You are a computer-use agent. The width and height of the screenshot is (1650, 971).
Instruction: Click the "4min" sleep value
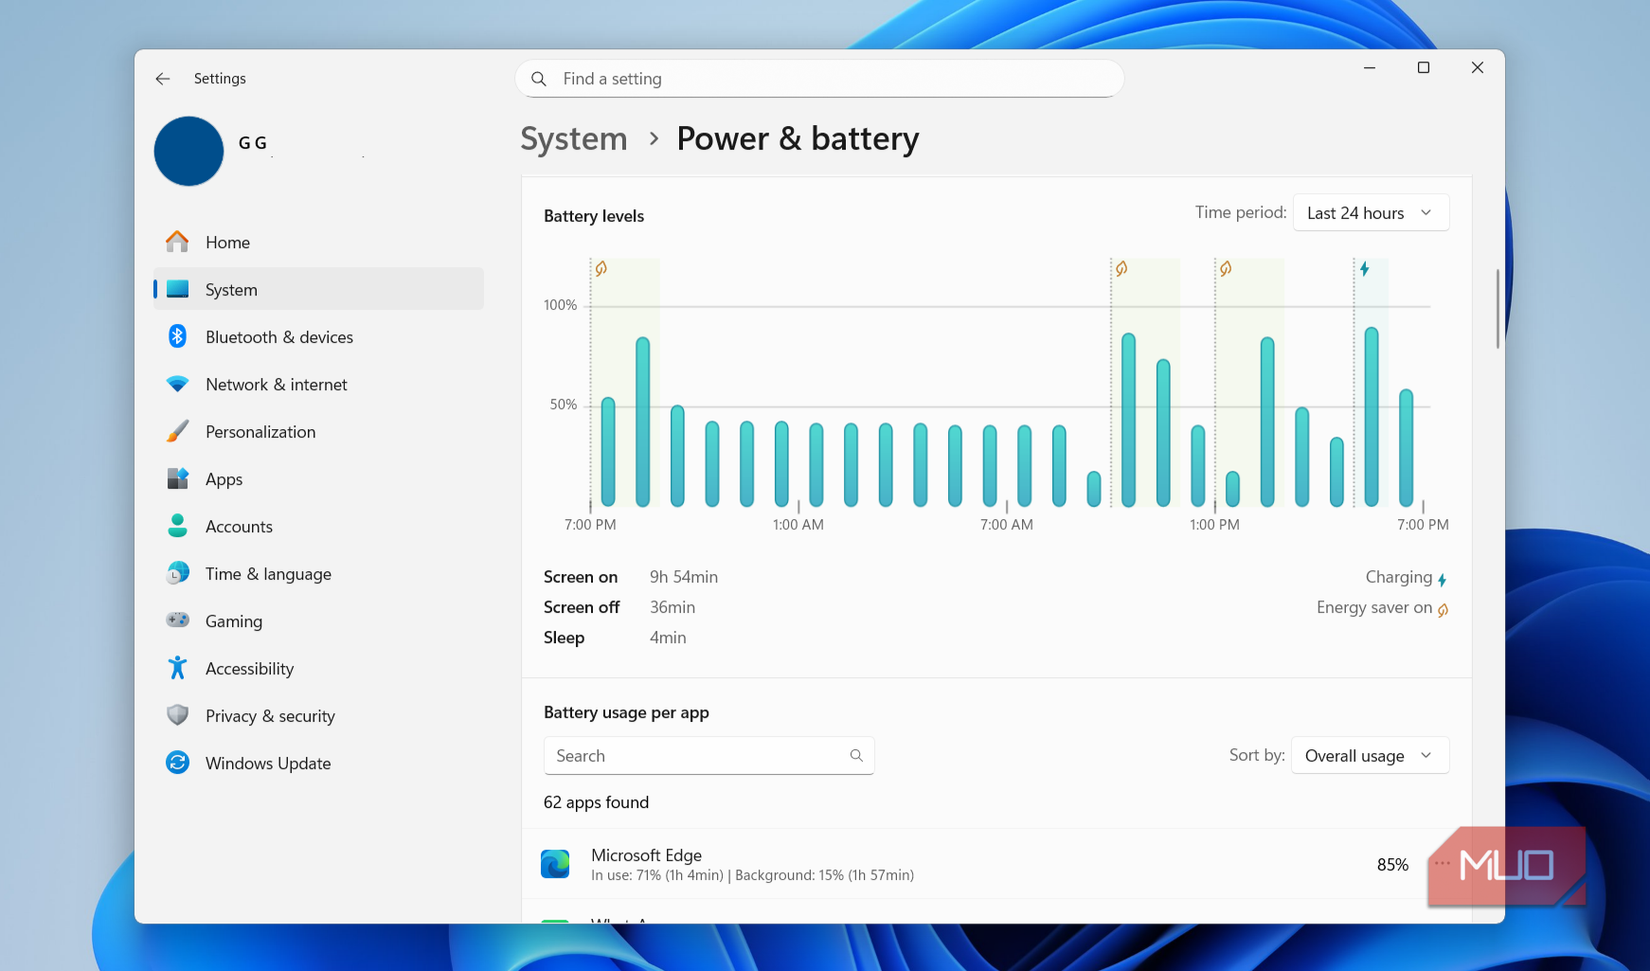[668, 637]
